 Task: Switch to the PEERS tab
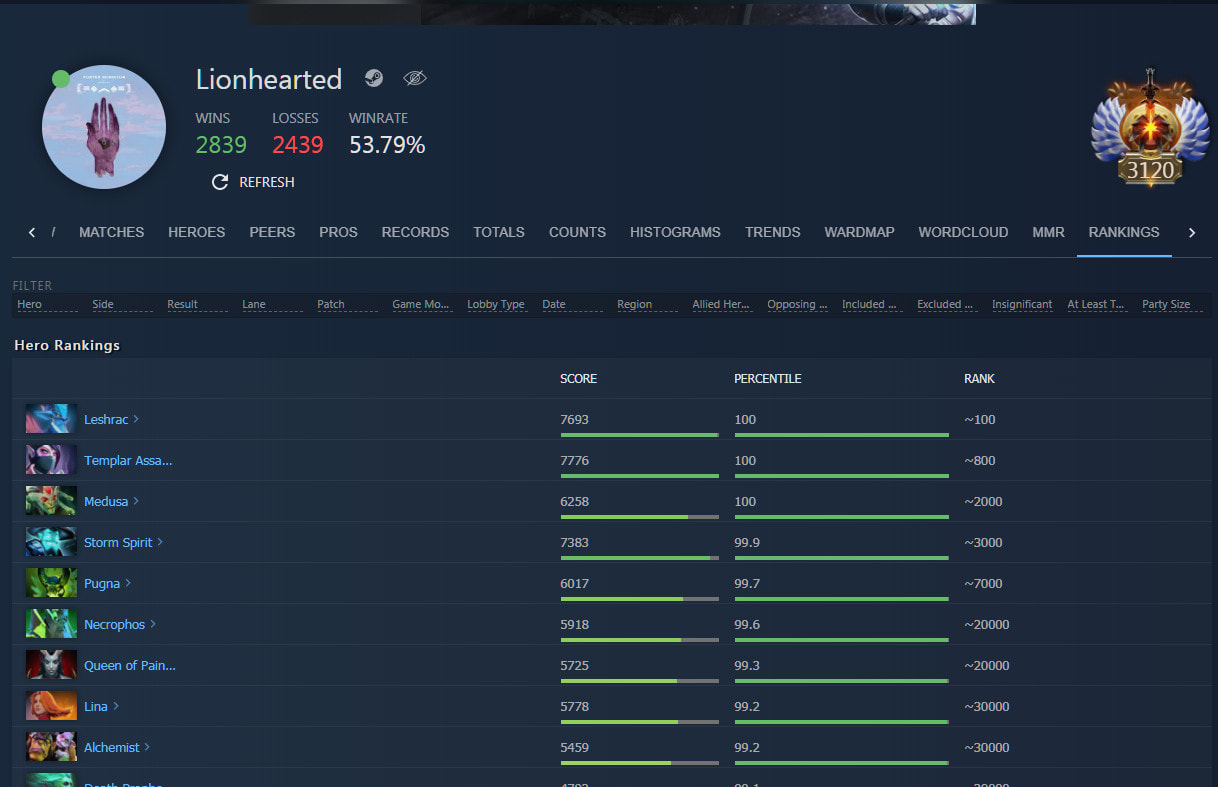272,232
